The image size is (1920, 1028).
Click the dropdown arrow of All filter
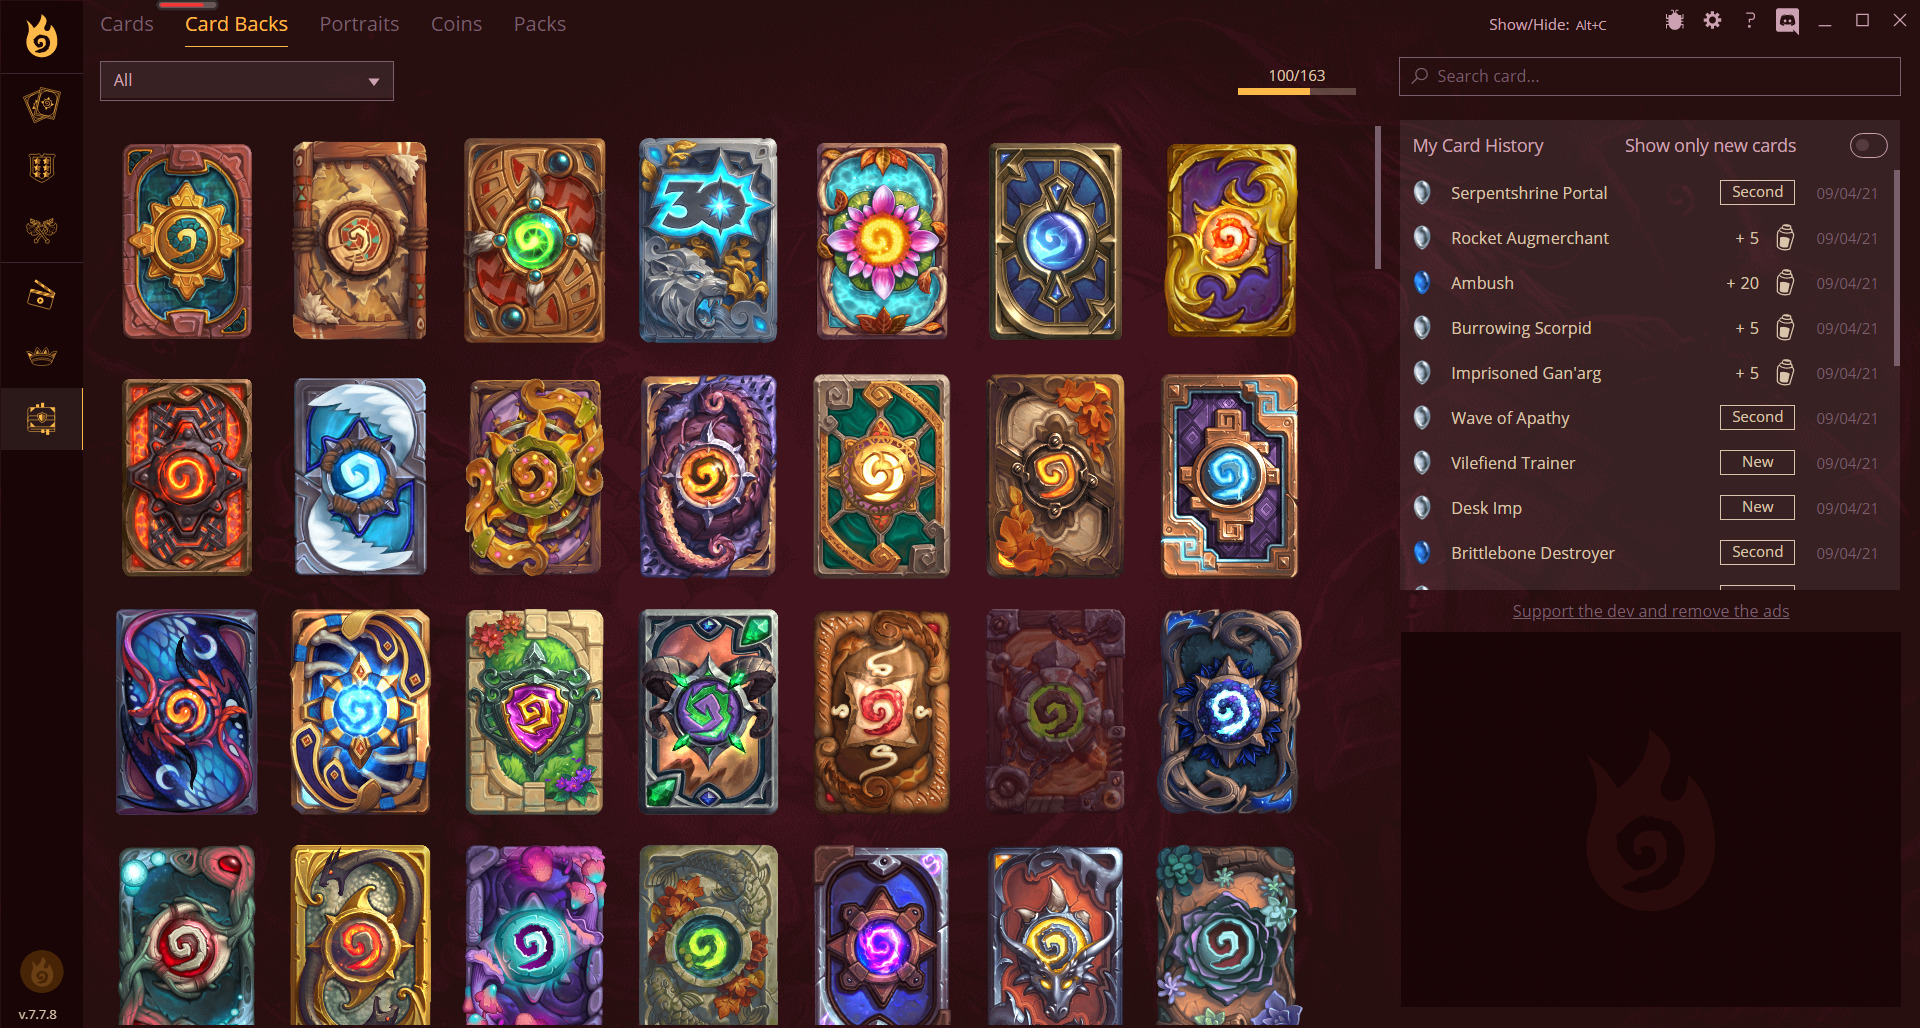tap(374, 82)
